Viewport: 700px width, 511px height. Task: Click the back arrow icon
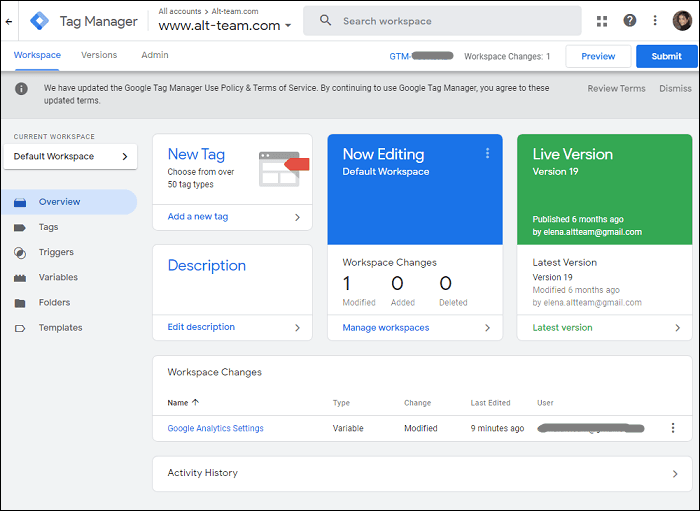pyautogui.click(x=9, y=21)
